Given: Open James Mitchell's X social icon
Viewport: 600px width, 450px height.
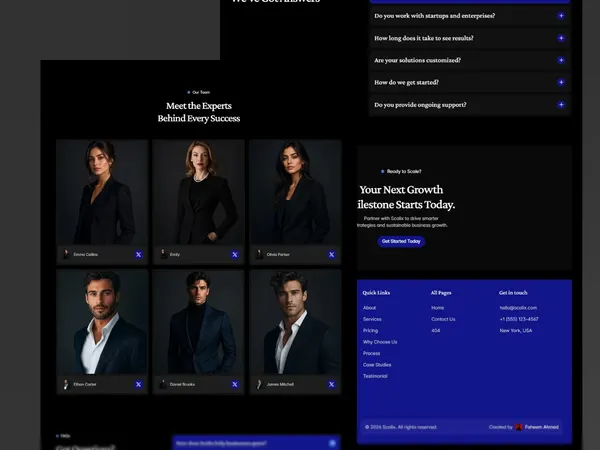Looking at the screenshot, I should tap(332, 384).
